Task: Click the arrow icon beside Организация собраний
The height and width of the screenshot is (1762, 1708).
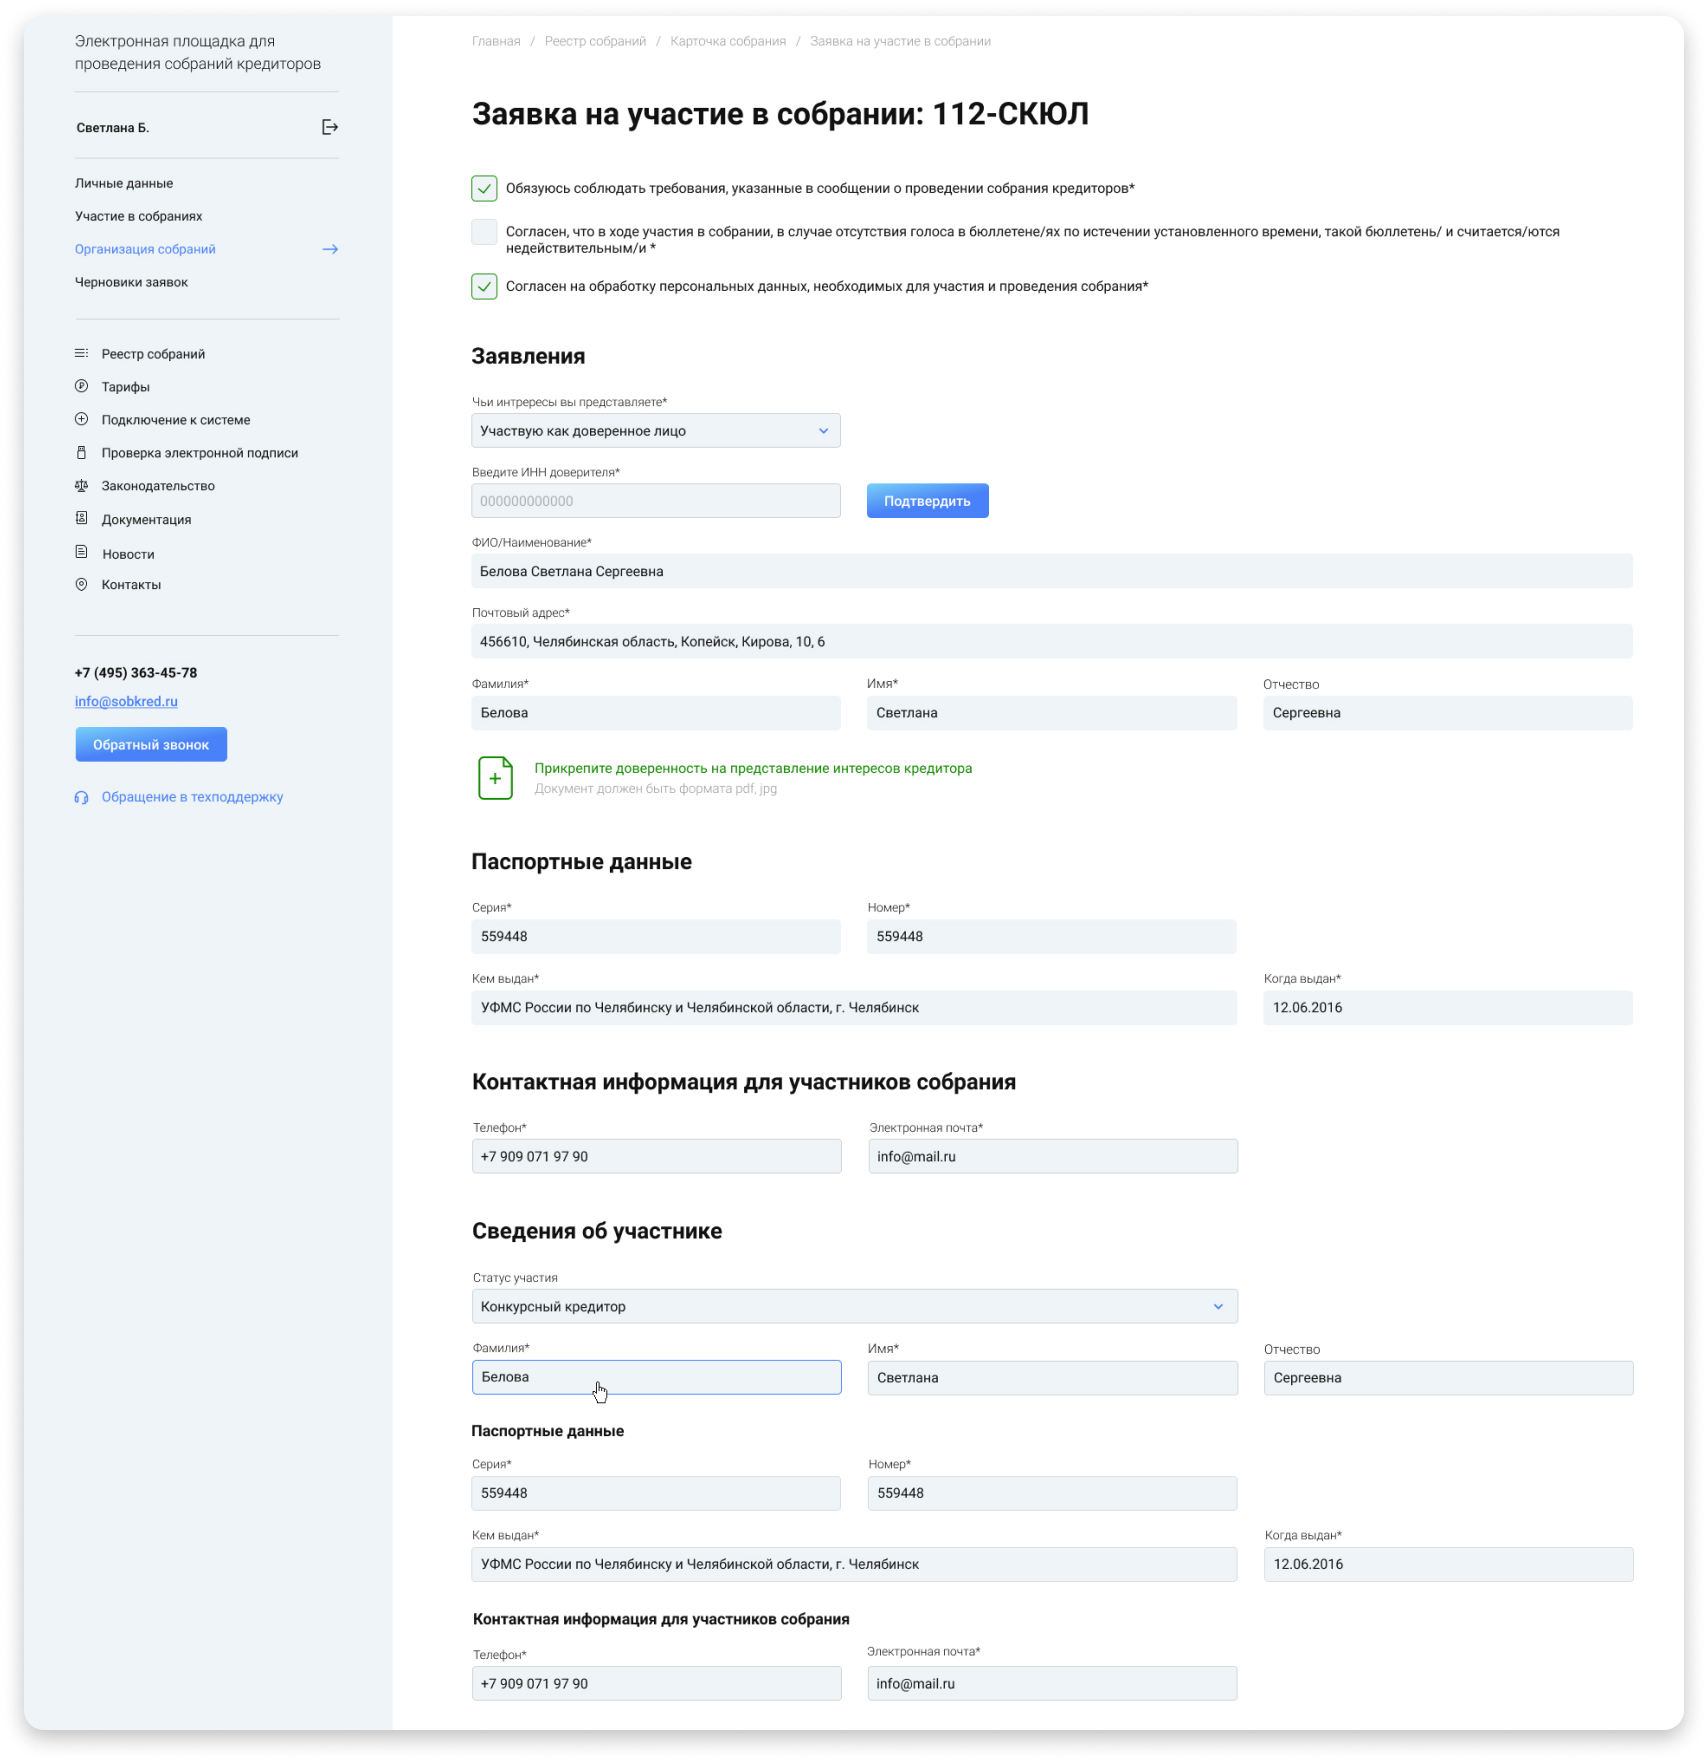Action: [330, 249]
